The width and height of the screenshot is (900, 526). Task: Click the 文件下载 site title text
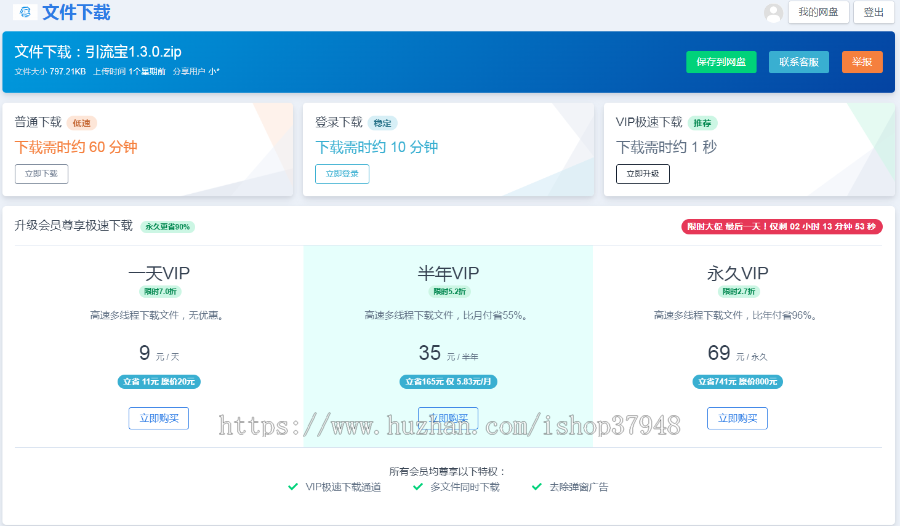pyautogui.click(x=76, y=12)
